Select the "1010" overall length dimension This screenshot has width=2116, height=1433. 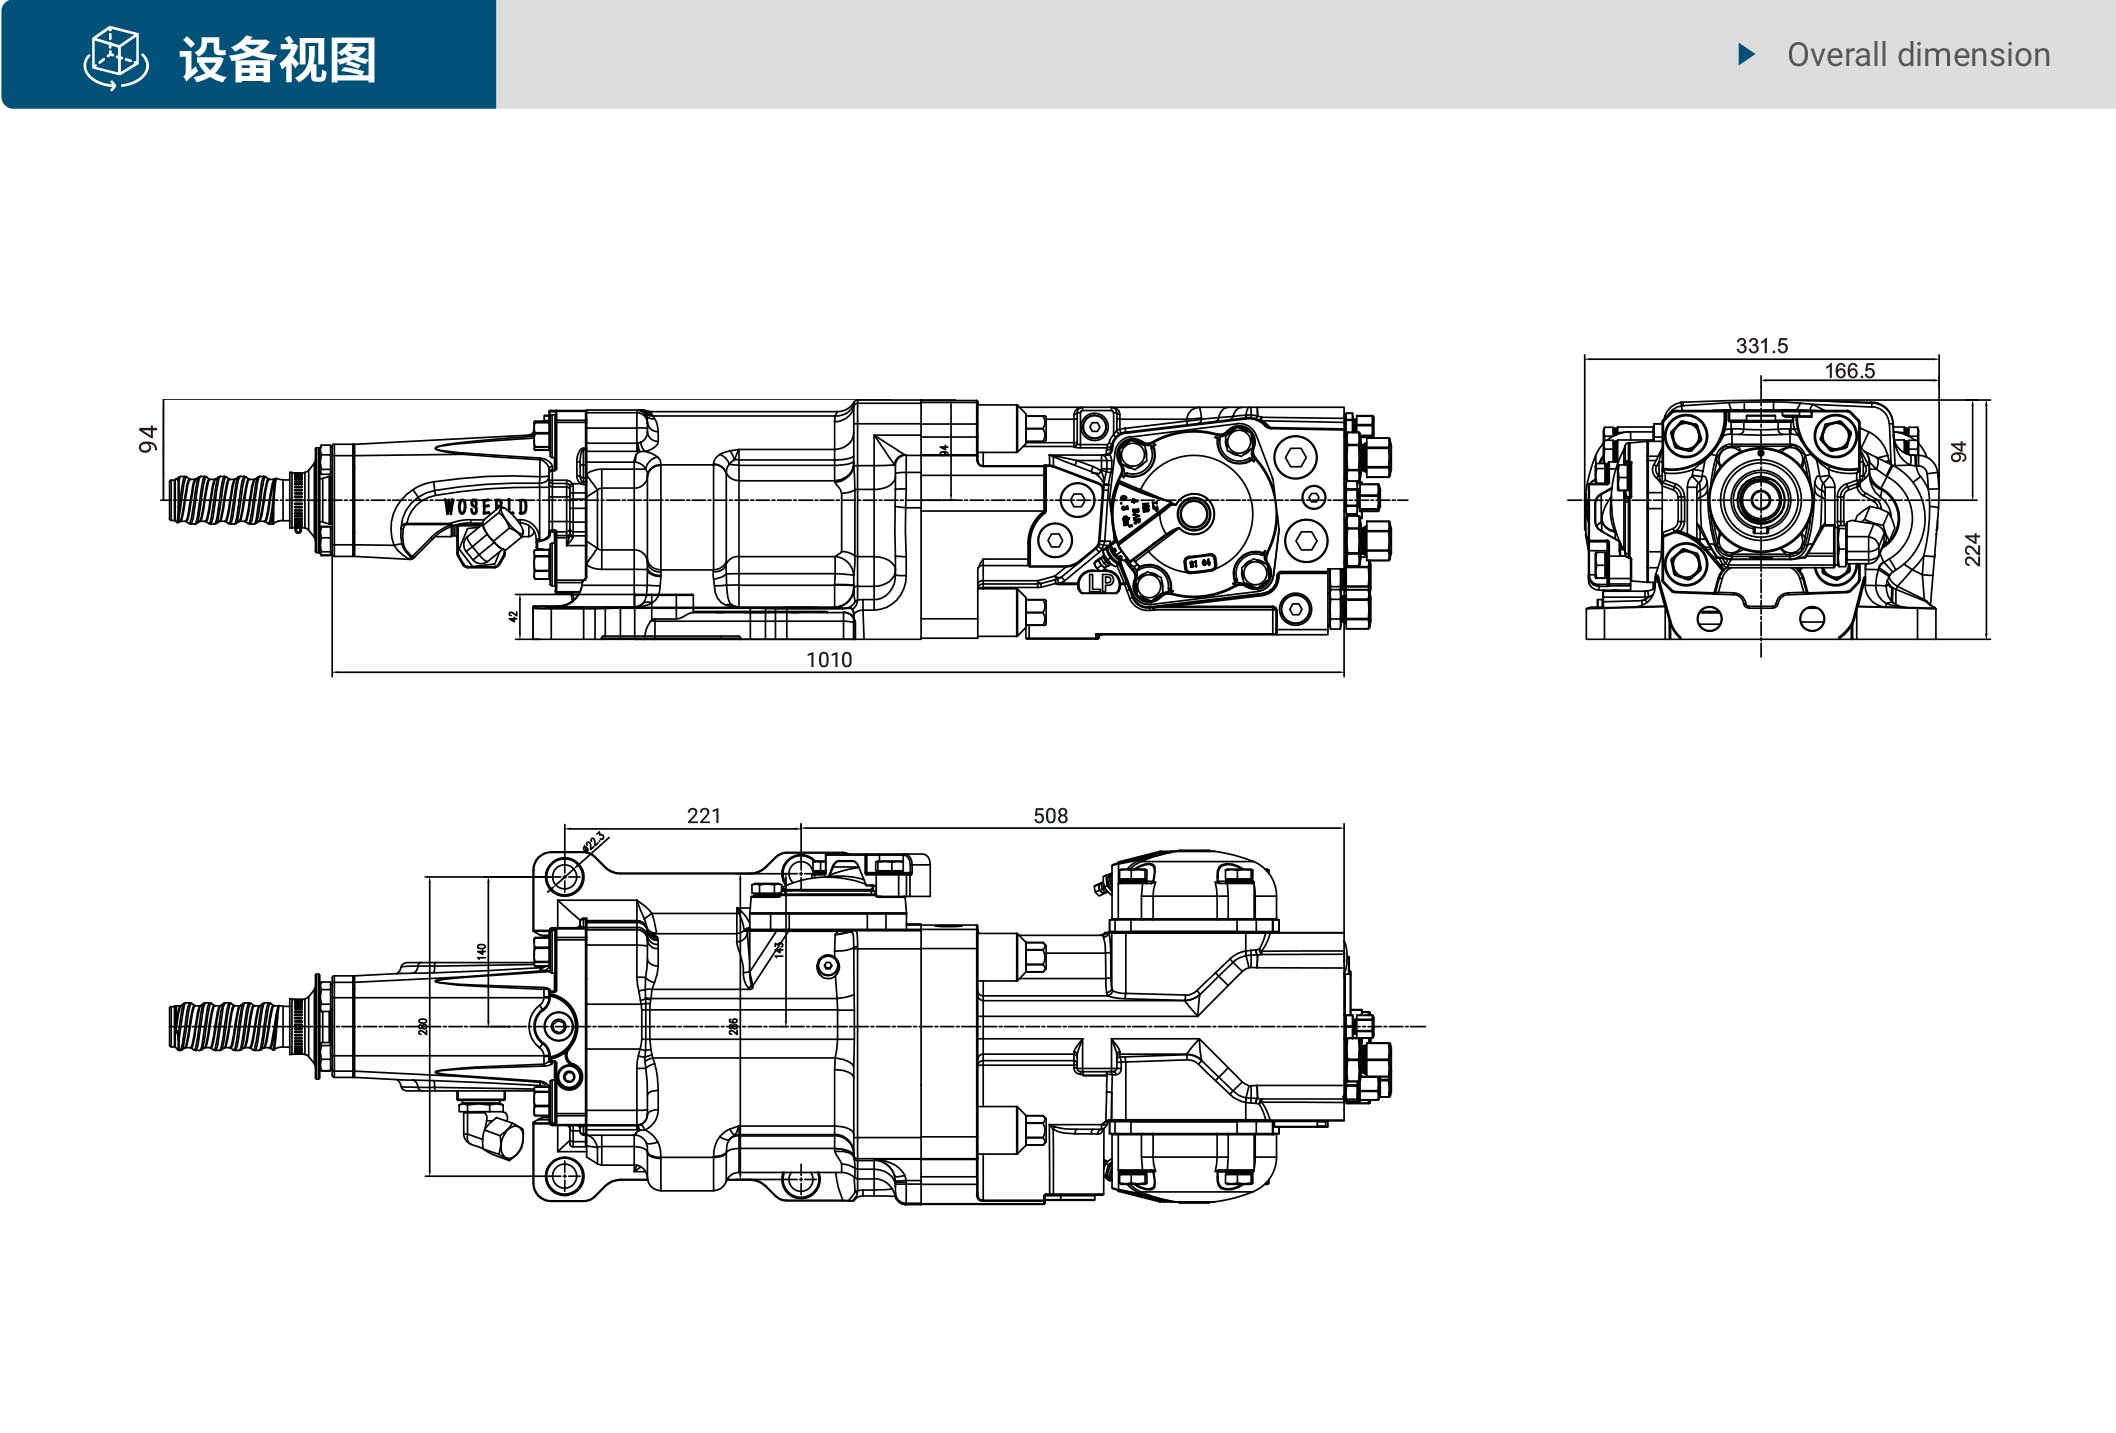tap(829, 660)
